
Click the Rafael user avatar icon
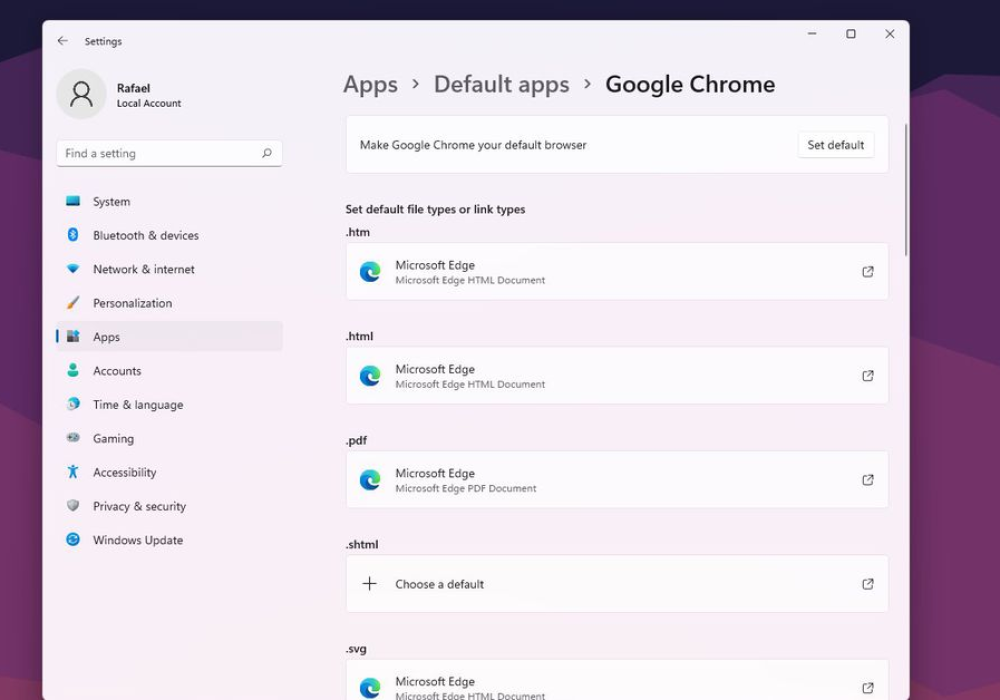(81, 94)
